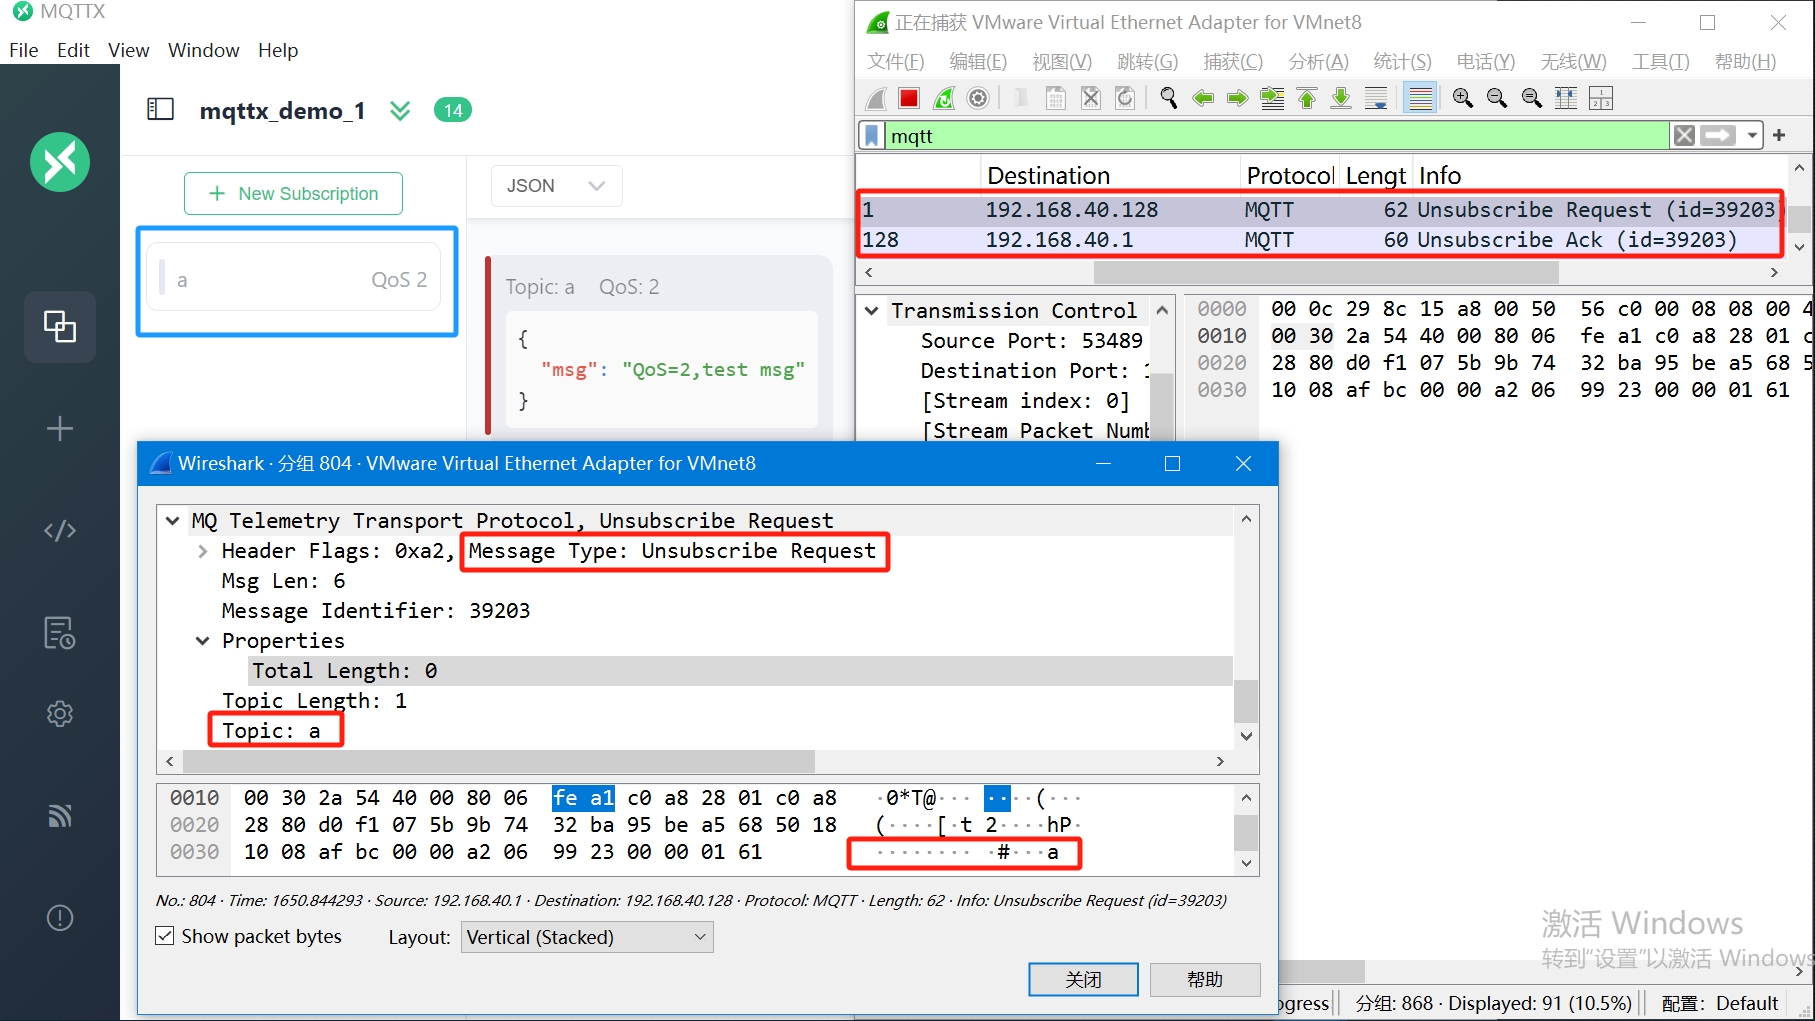Apply the display filter arrow button
This screenshot has width=1815, height=1021.
point(1718,136)
